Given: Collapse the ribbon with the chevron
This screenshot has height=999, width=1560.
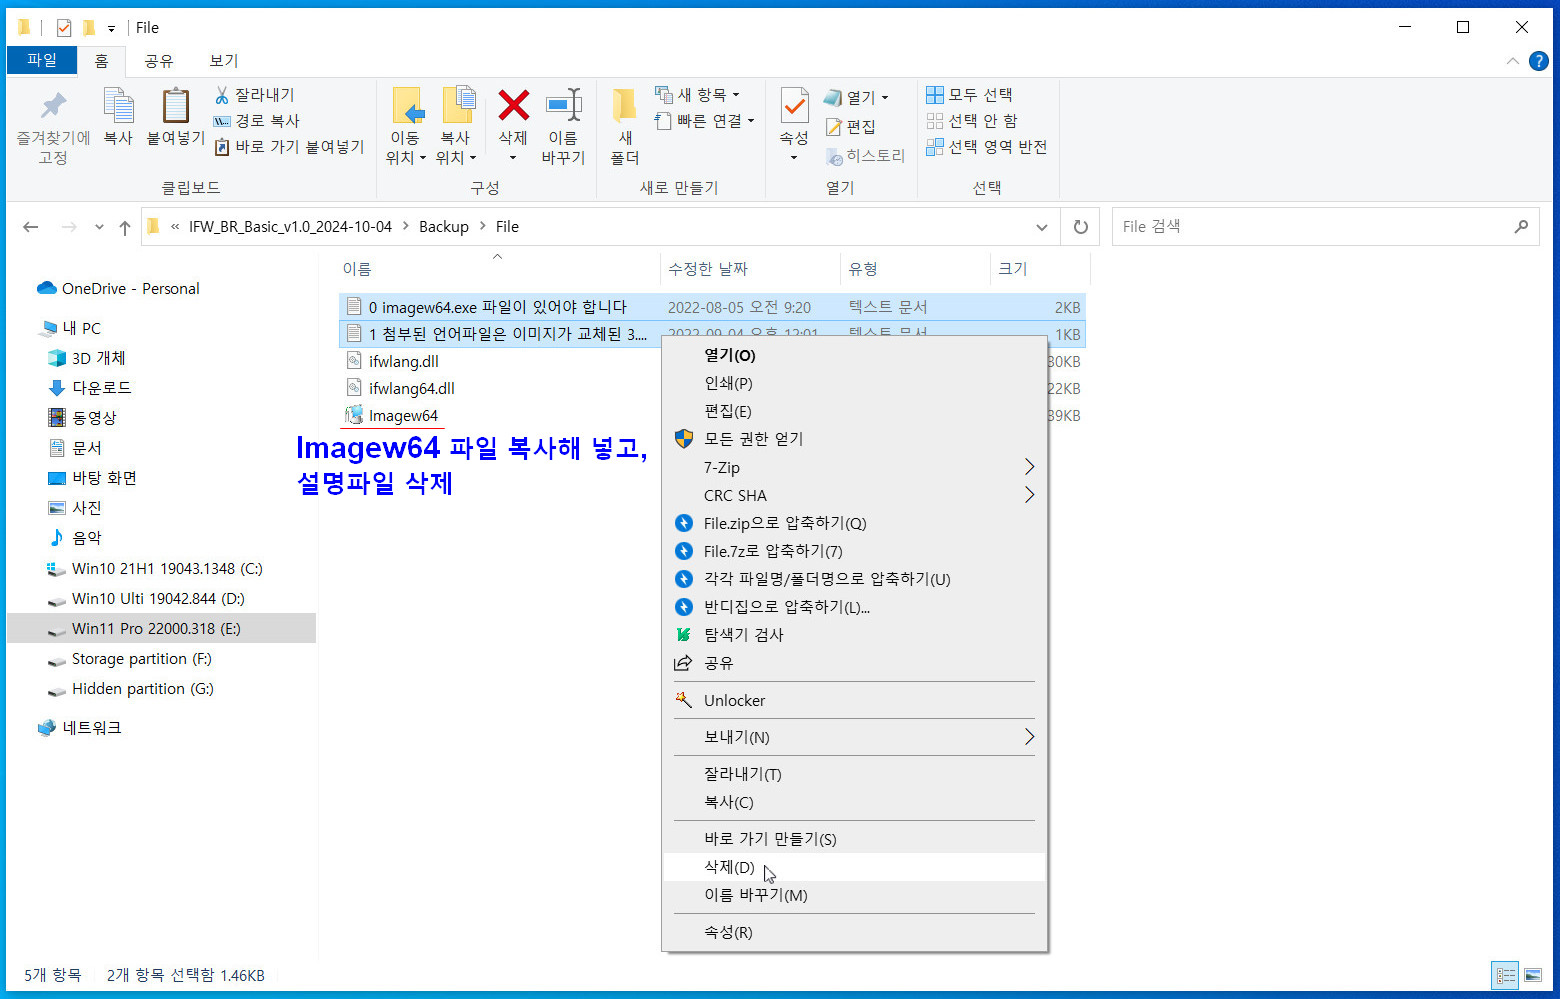Looking at the screenshot, I should [1512, 61].
